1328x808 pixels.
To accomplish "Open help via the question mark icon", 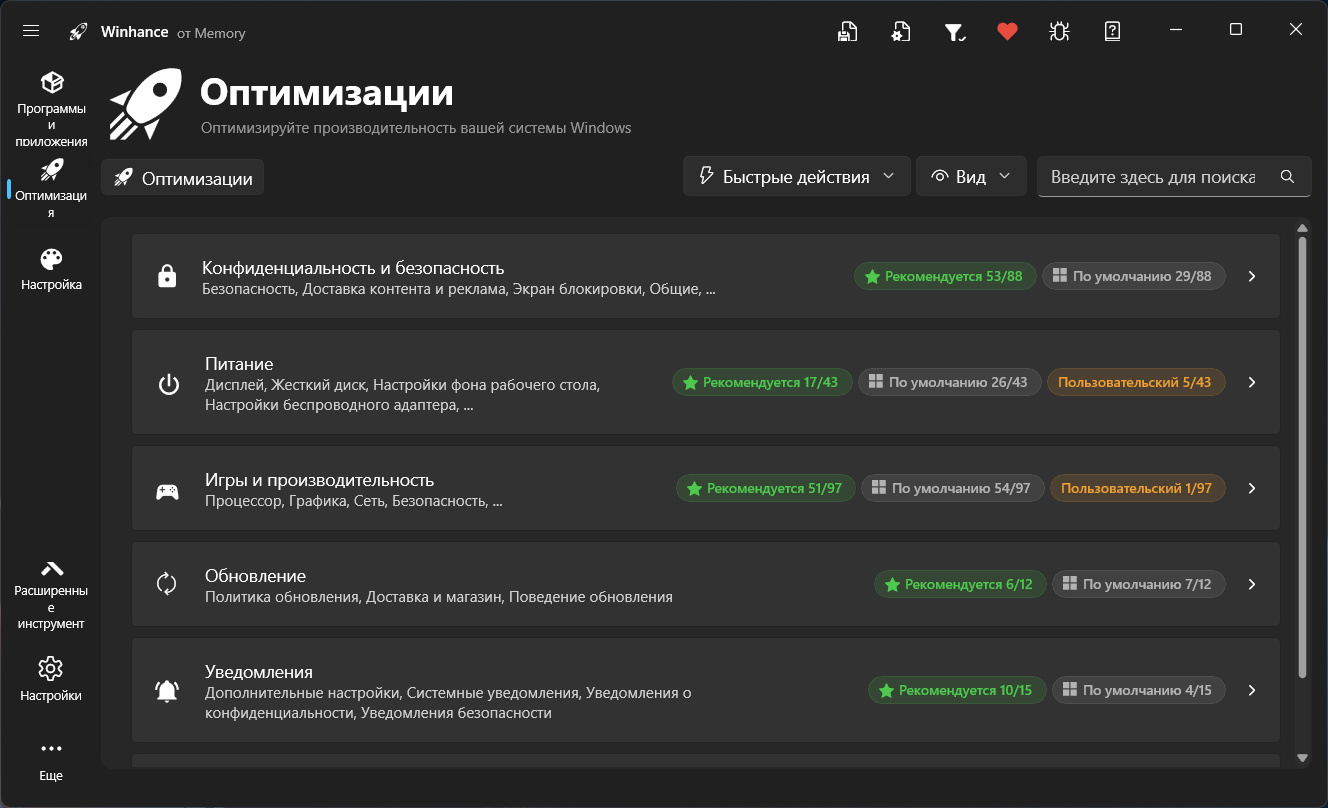I will tap(1112, 31).
